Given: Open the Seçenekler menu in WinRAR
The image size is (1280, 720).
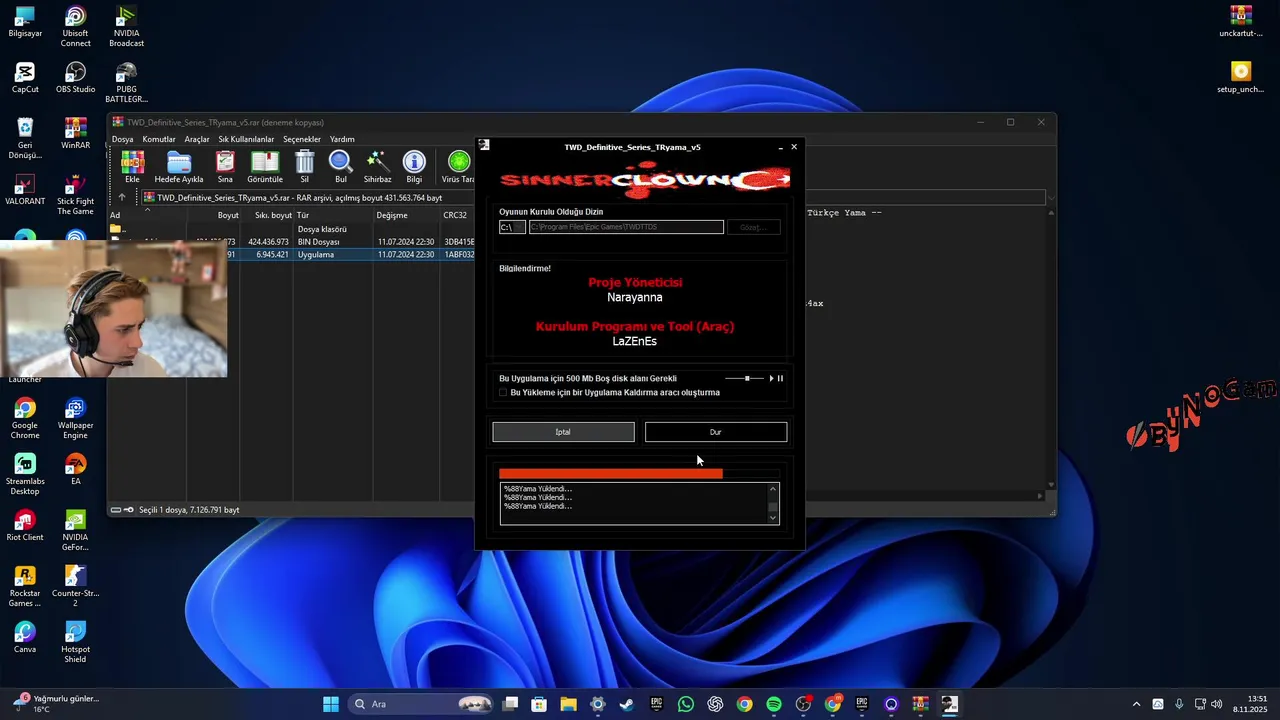Looking at the screenshot, I should tap(302, 139).
